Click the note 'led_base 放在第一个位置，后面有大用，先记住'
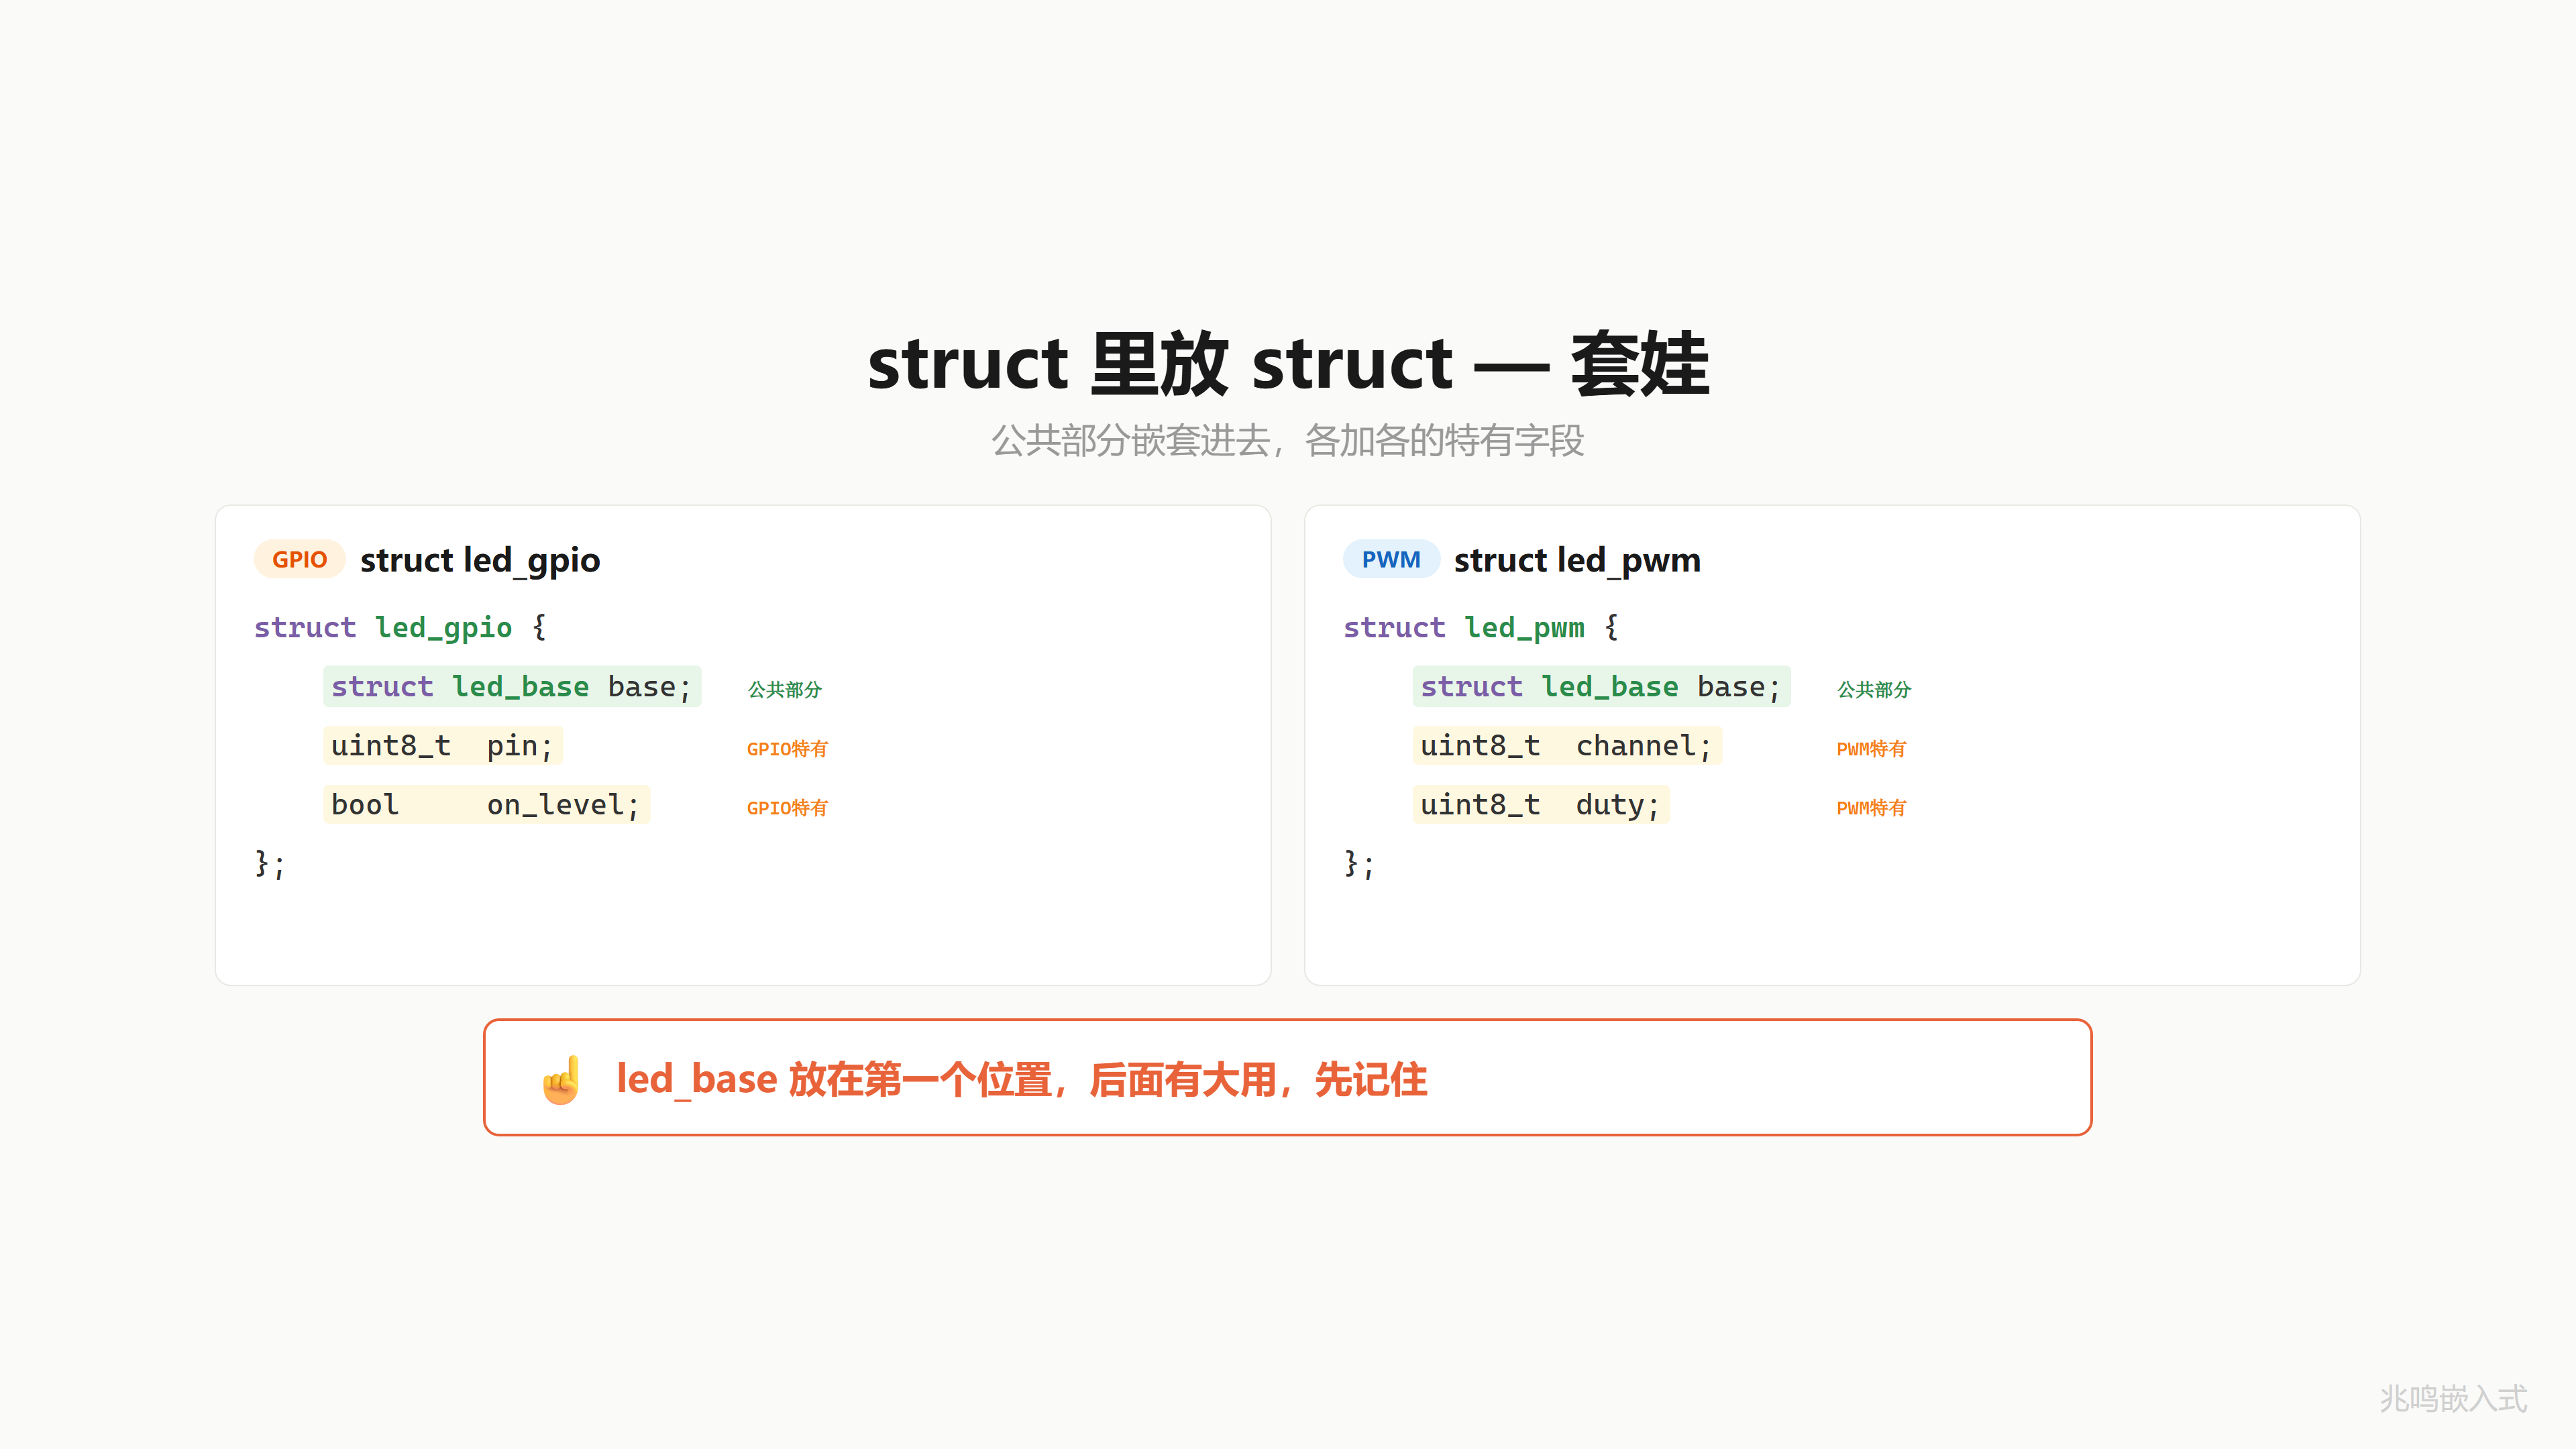2576x1449 pixels. click(x=1021, y=1079)
